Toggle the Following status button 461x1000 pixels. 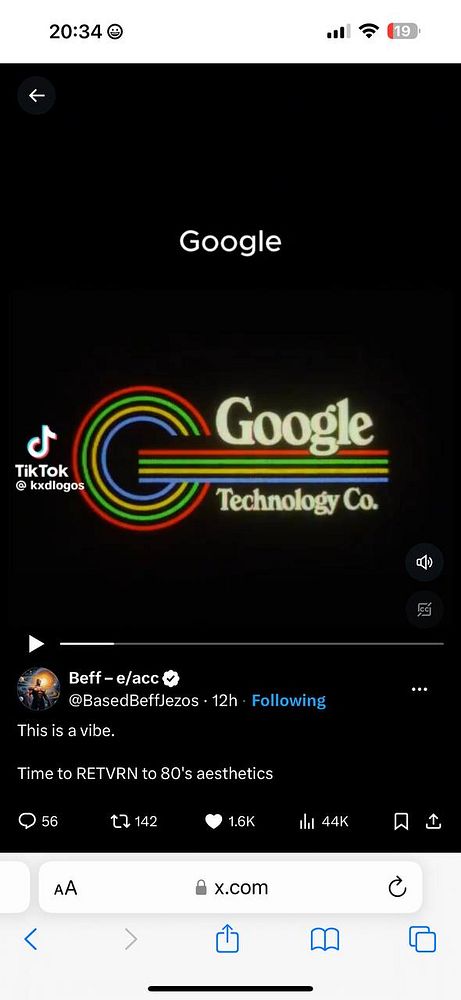pos(289,700)
